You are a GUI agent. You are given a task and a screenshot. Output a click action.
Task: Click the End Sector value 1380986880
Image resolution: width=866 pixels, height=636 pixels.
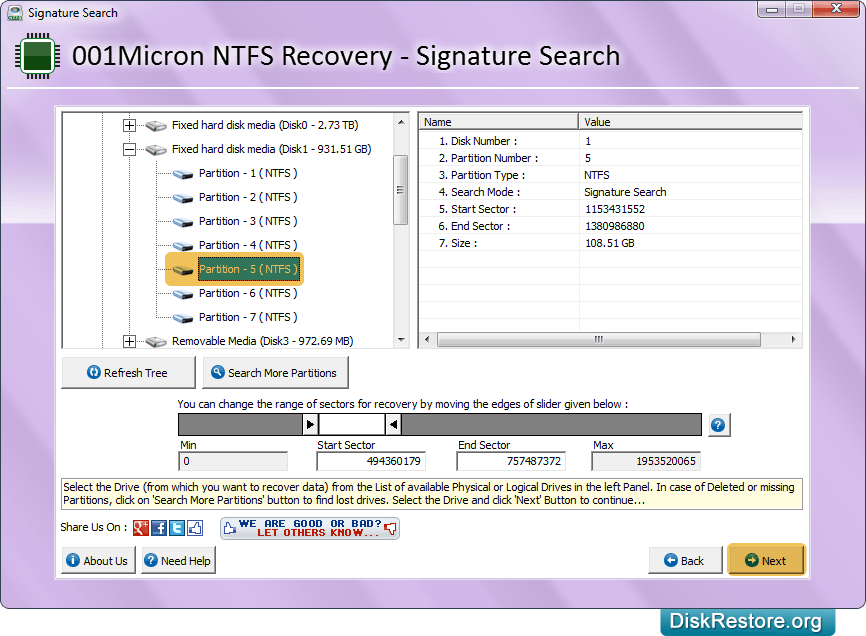click(615, 226)
